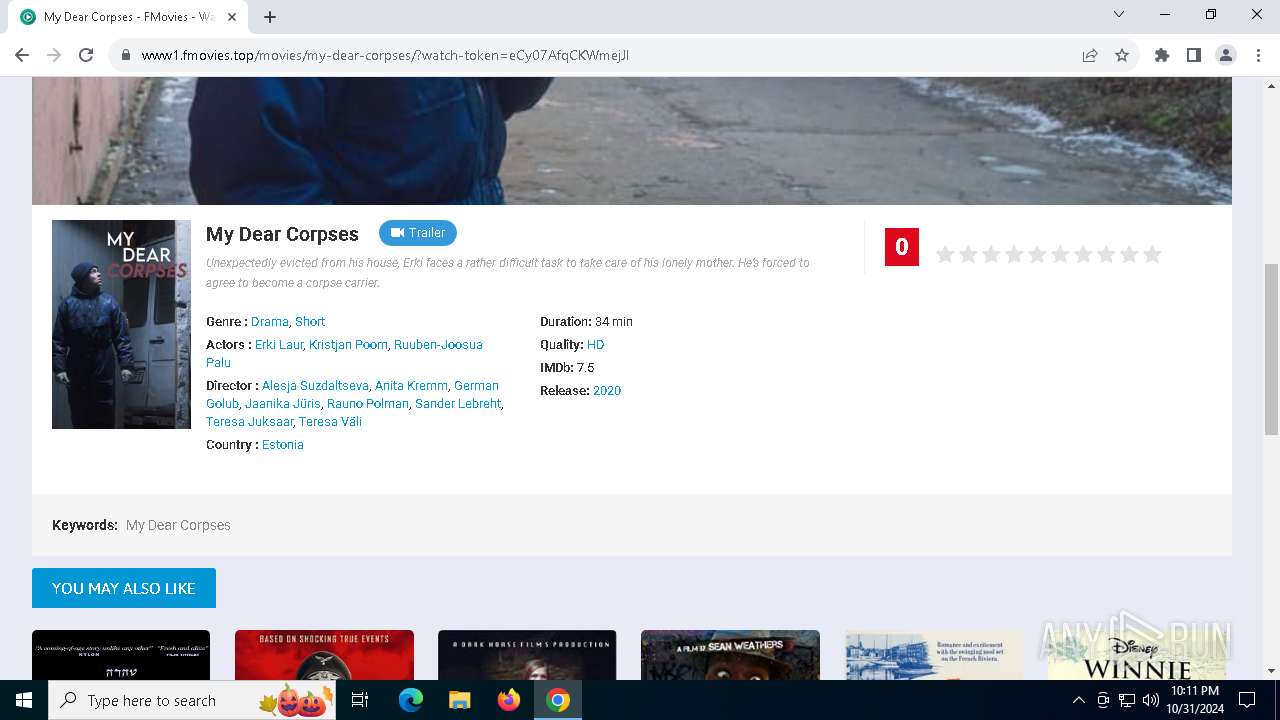Rate the movie ten stars
This screenshot has width=1280, height=720.
point(1152,254)
